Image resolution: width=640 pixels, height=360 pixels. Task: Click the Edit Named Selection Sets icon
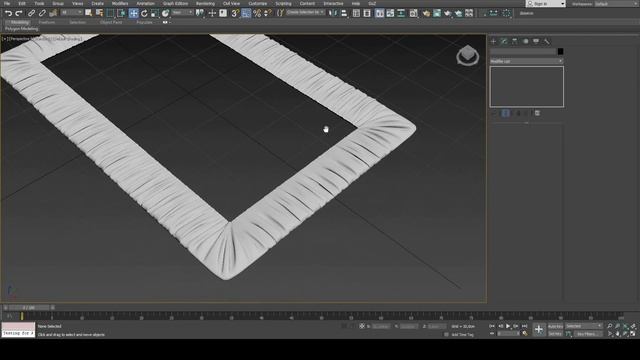[280, 13]
